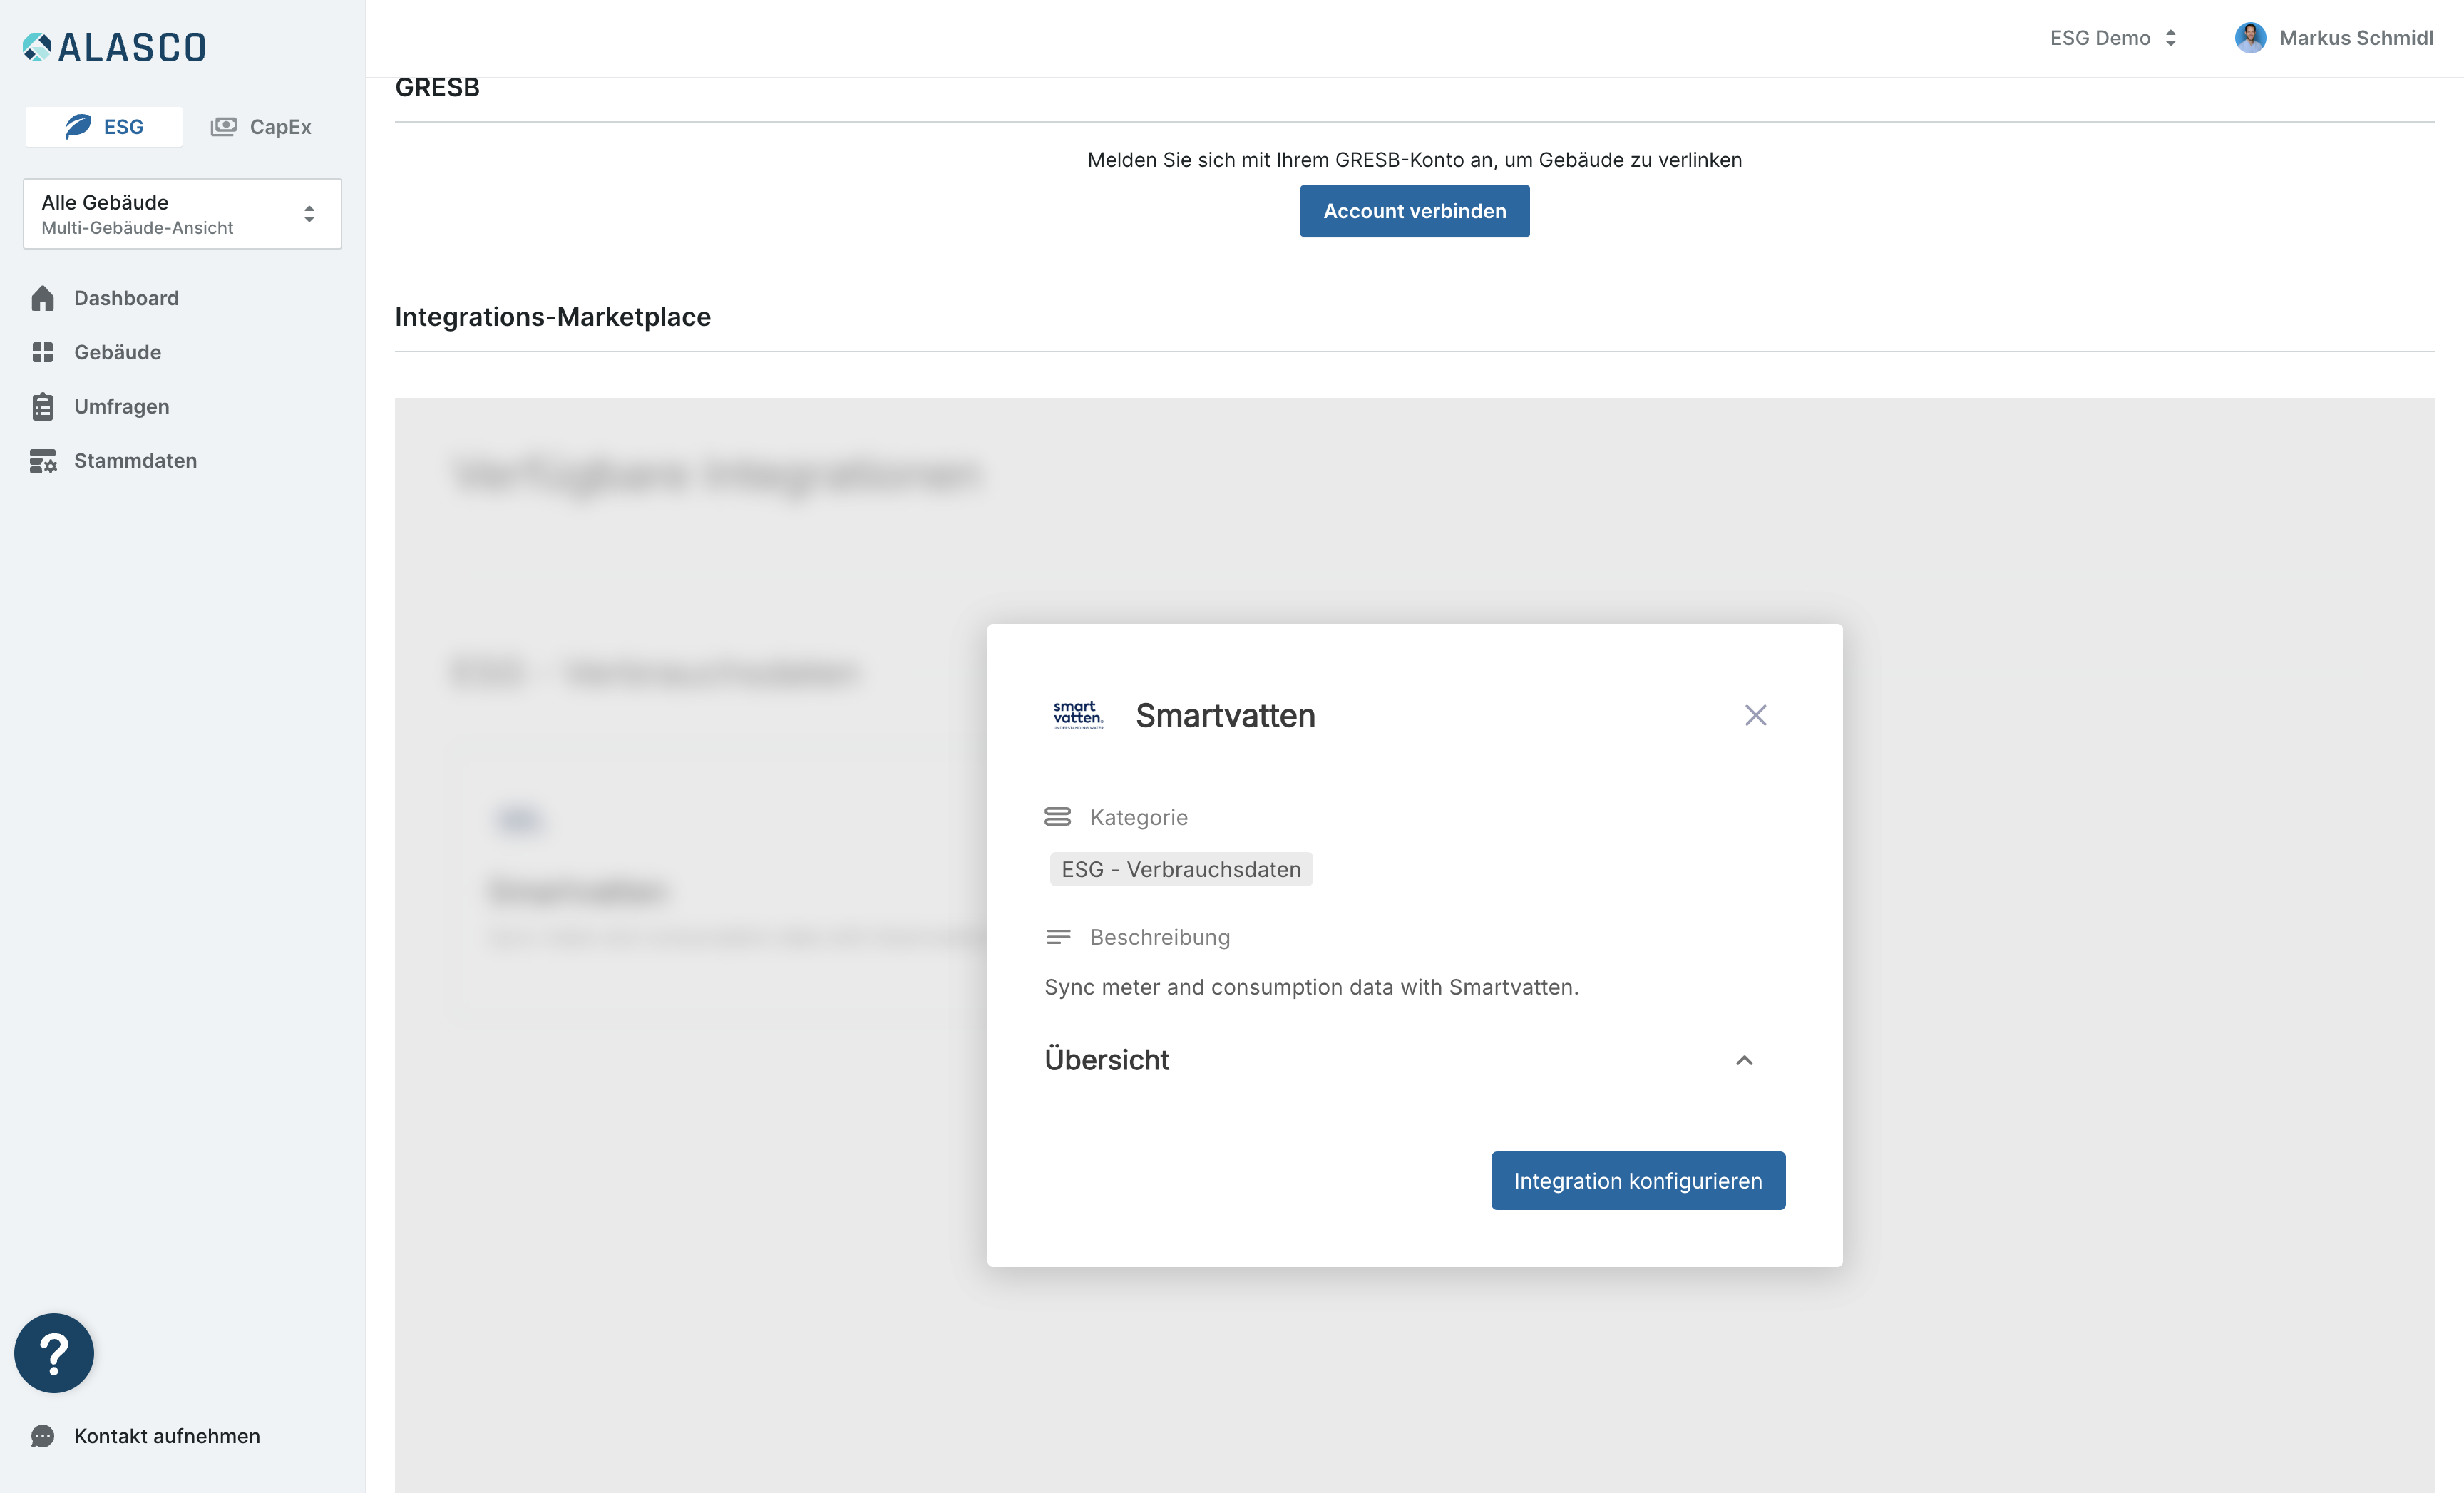Image resolution: width=2464 pixels, height=1493 pixels.
Task: Select the Gebäude grid icon
Action: (x=42, y=352)
